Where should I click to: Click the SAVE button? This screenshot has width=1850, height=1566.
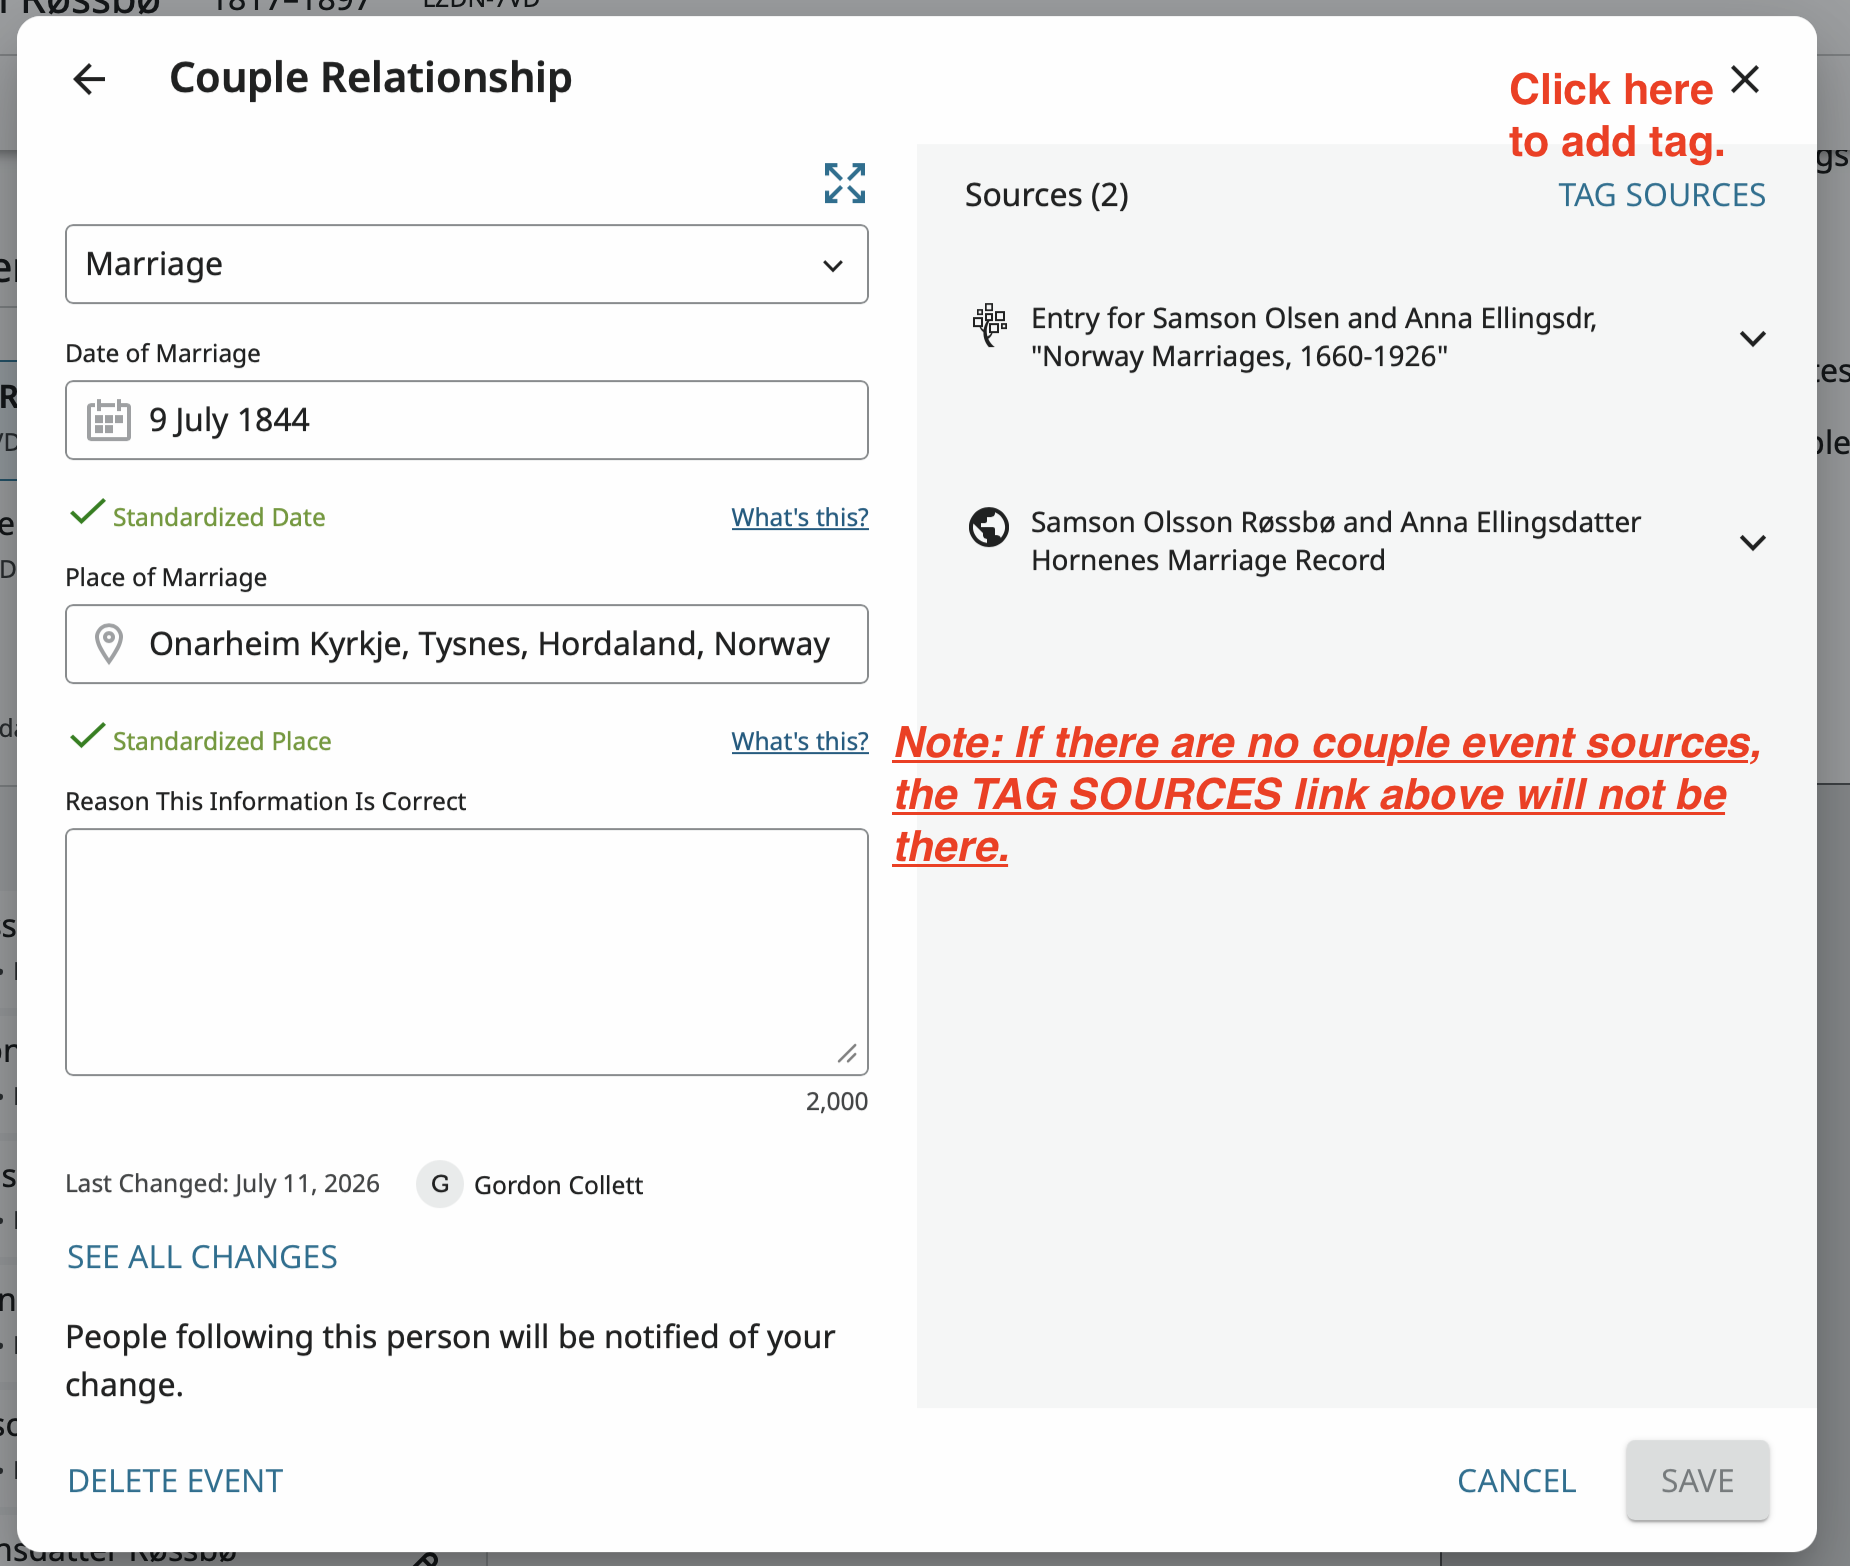(1698, 1481)
